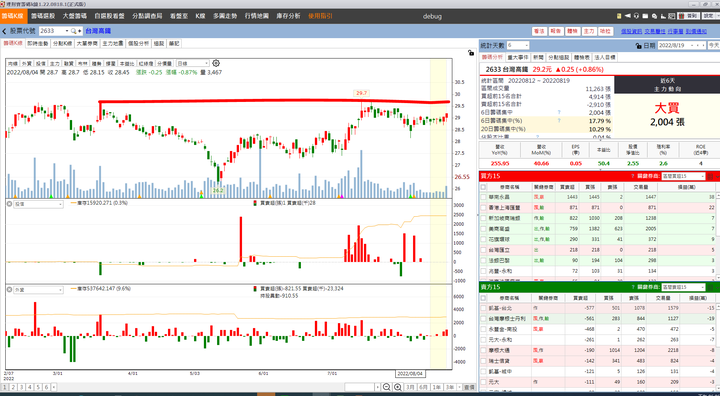Click the columns icon in 賣方15 header
This screenshot has width=720, height=396.
710,287
